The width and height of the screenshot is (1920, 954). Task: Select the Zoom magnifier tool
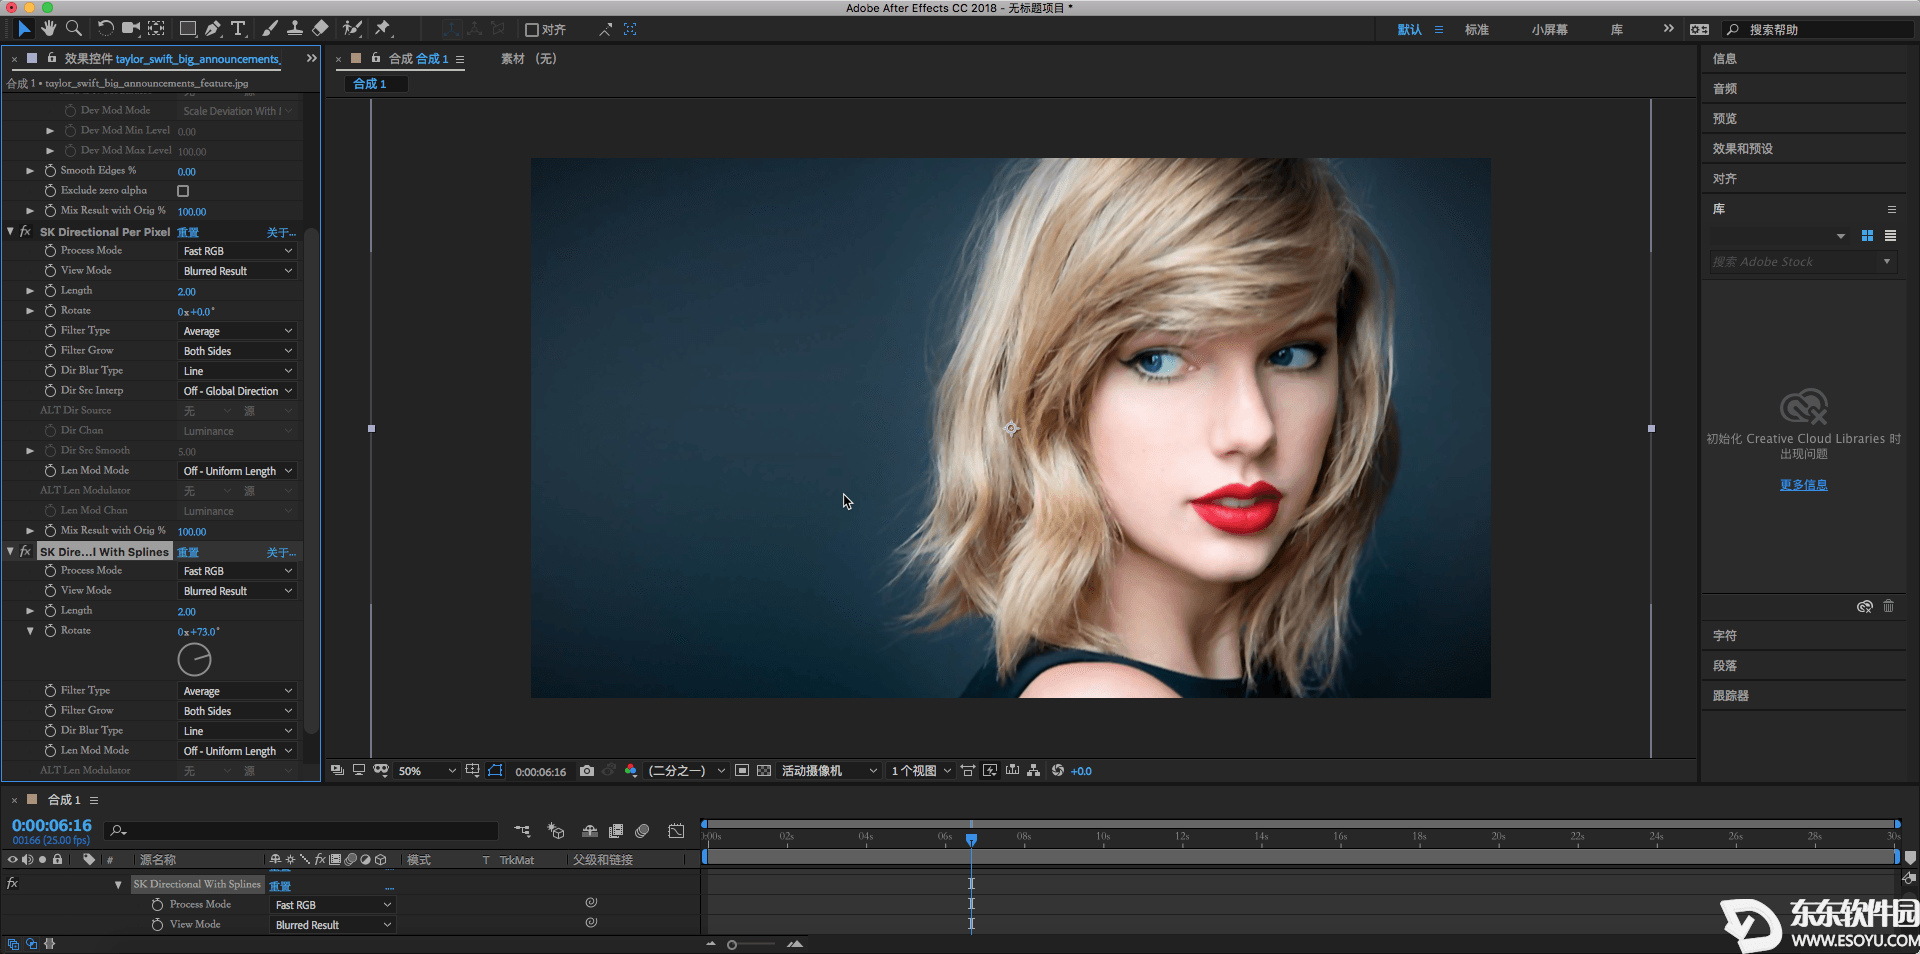(x=74, y=29)
